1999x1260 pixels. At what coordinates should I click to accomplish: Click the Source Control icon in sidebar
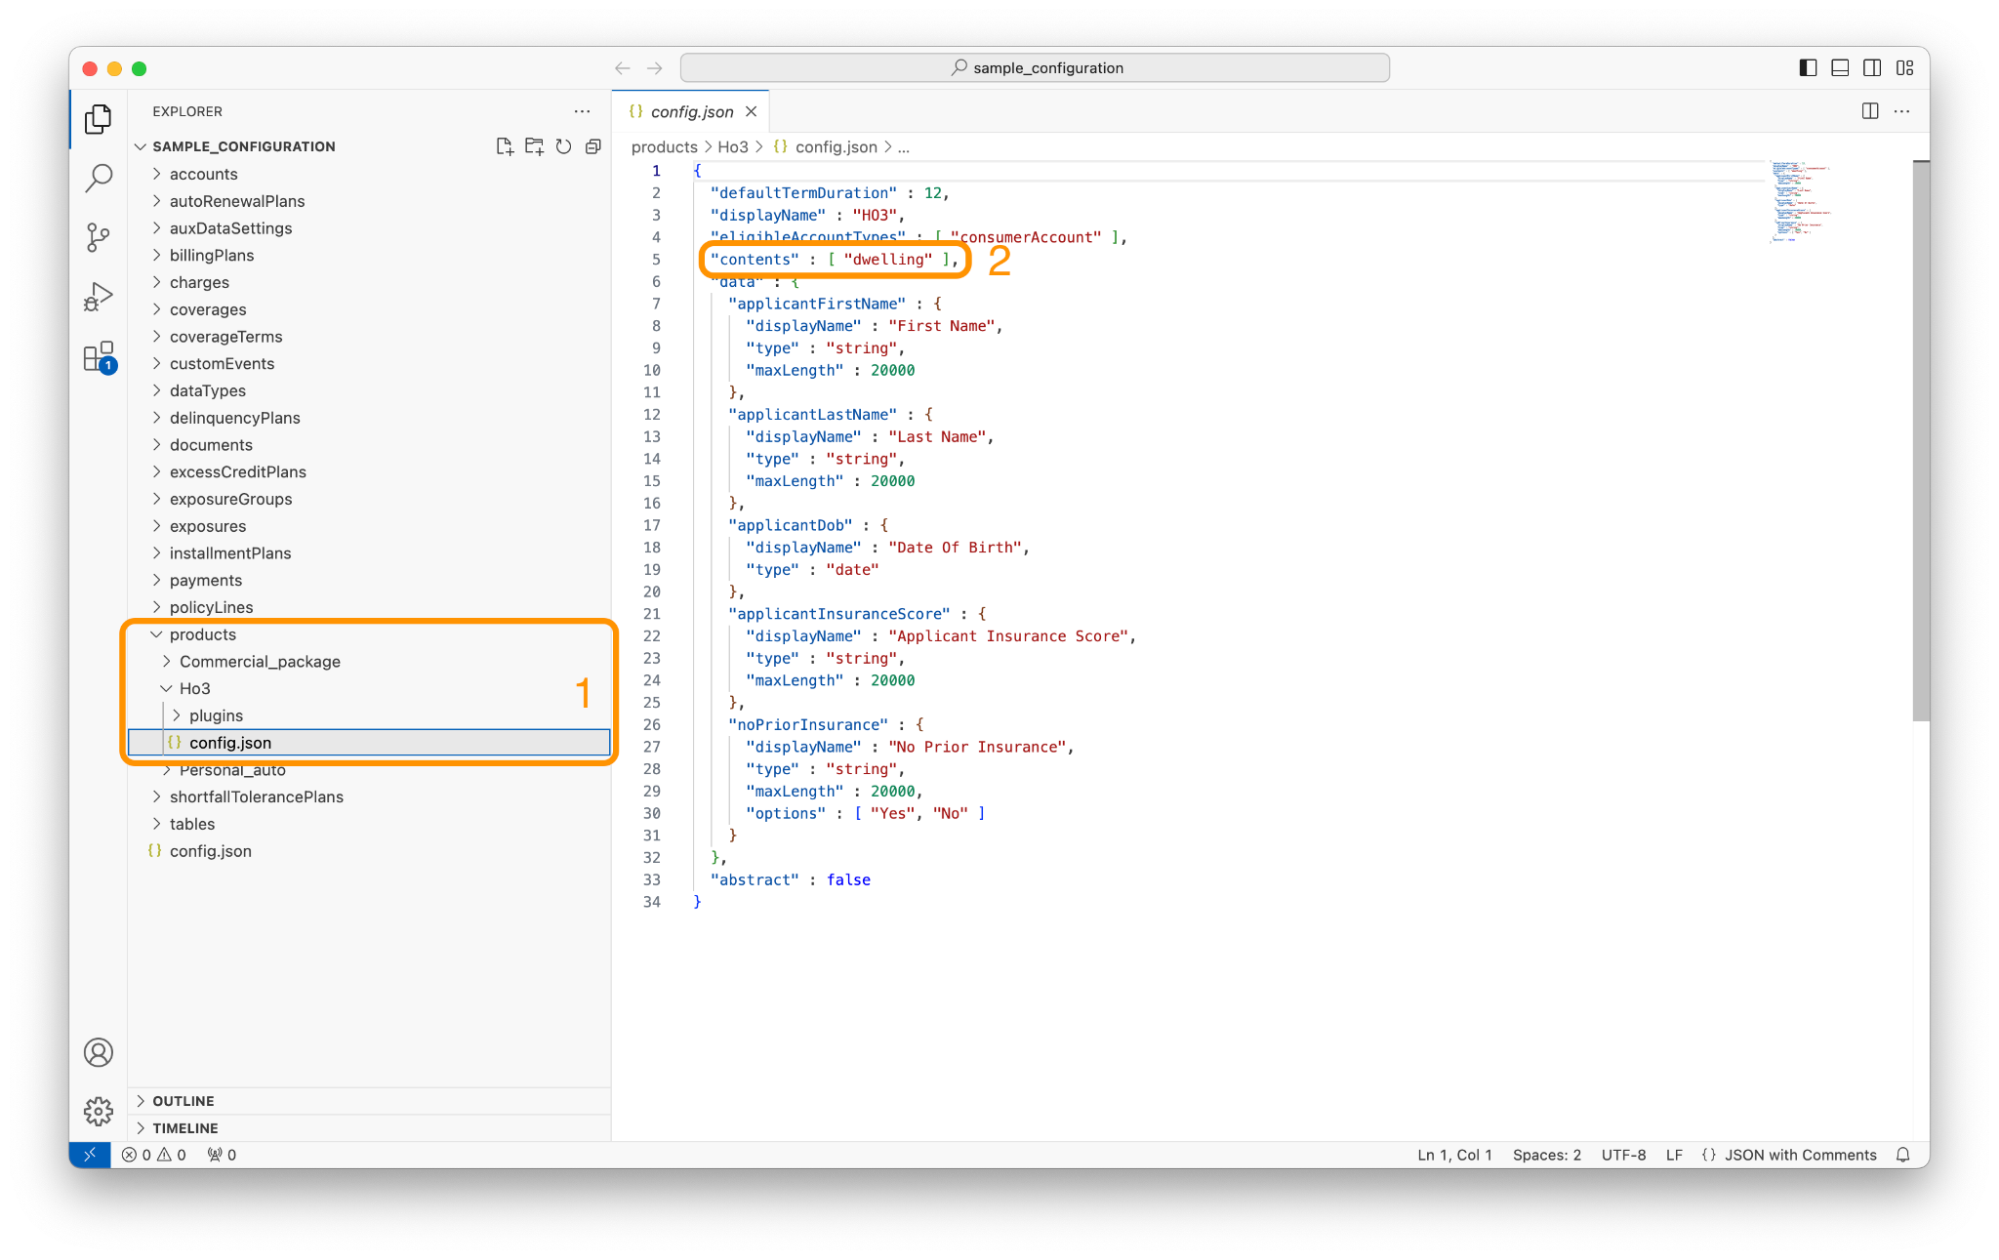point(99,237)
